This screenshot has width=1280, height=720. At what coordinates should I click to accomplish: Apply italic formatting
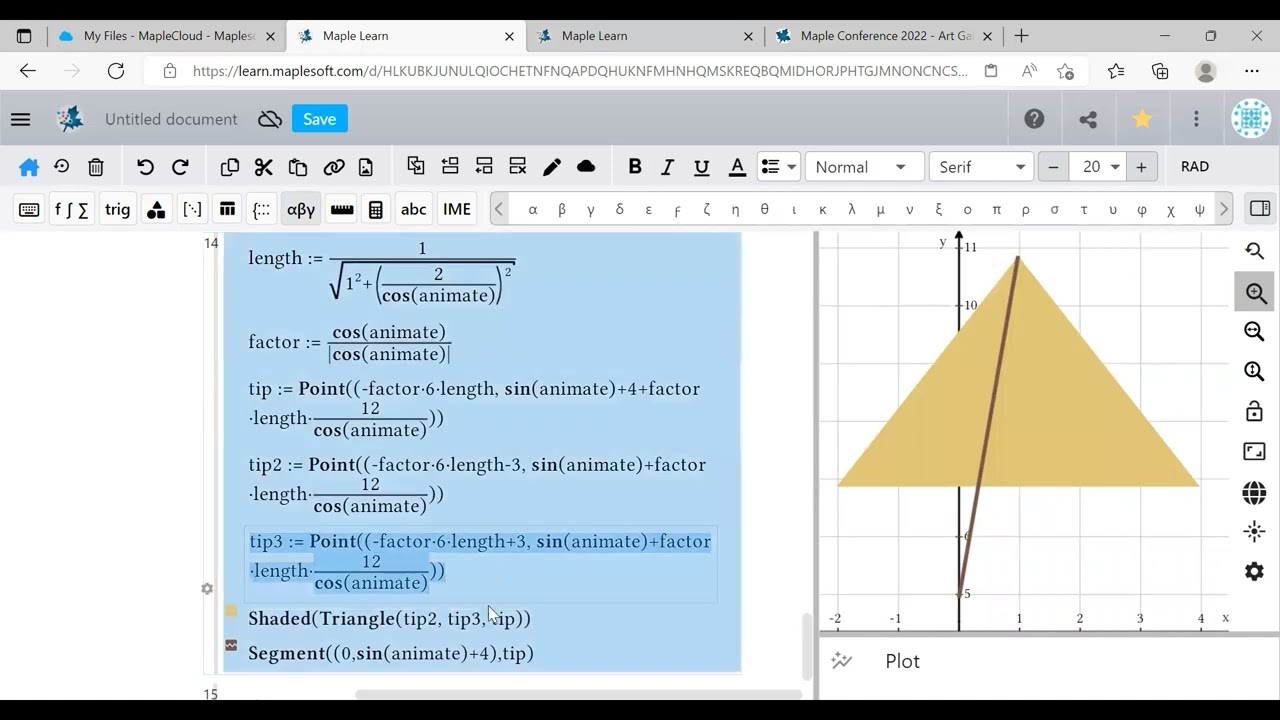point(668,167)
